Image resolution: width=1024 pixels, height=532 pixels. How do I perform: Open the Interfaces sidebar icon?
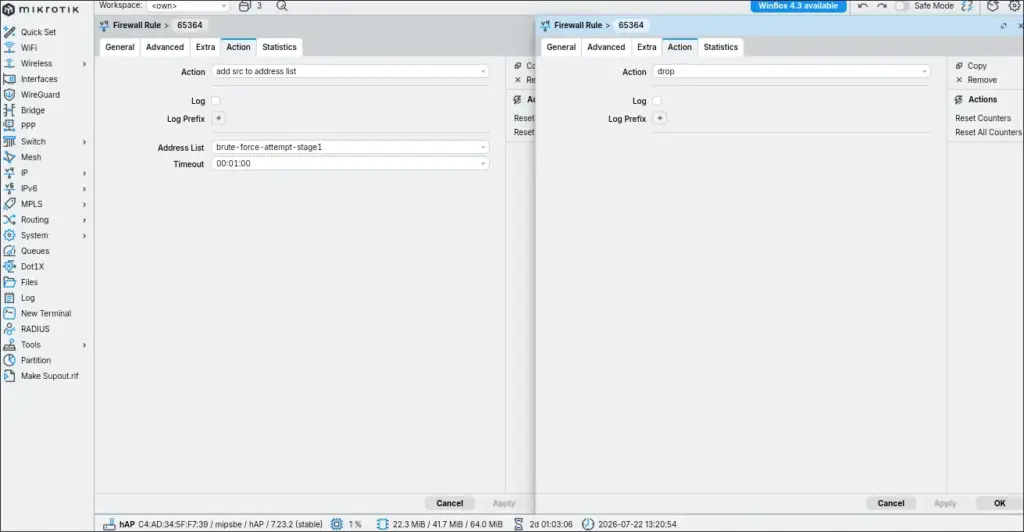(x=10, y=79)
